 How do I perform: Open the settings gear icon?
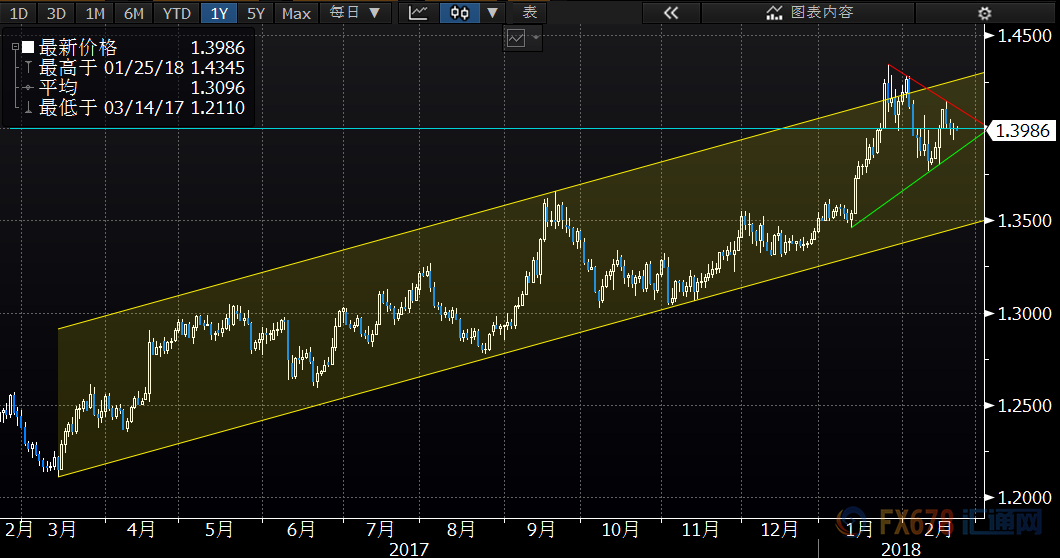tap(984, 13)
